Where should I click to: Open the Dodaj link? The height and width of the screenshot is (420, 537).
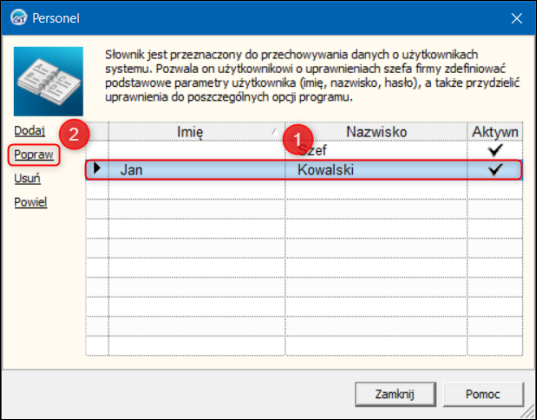(x=29, y=131)
